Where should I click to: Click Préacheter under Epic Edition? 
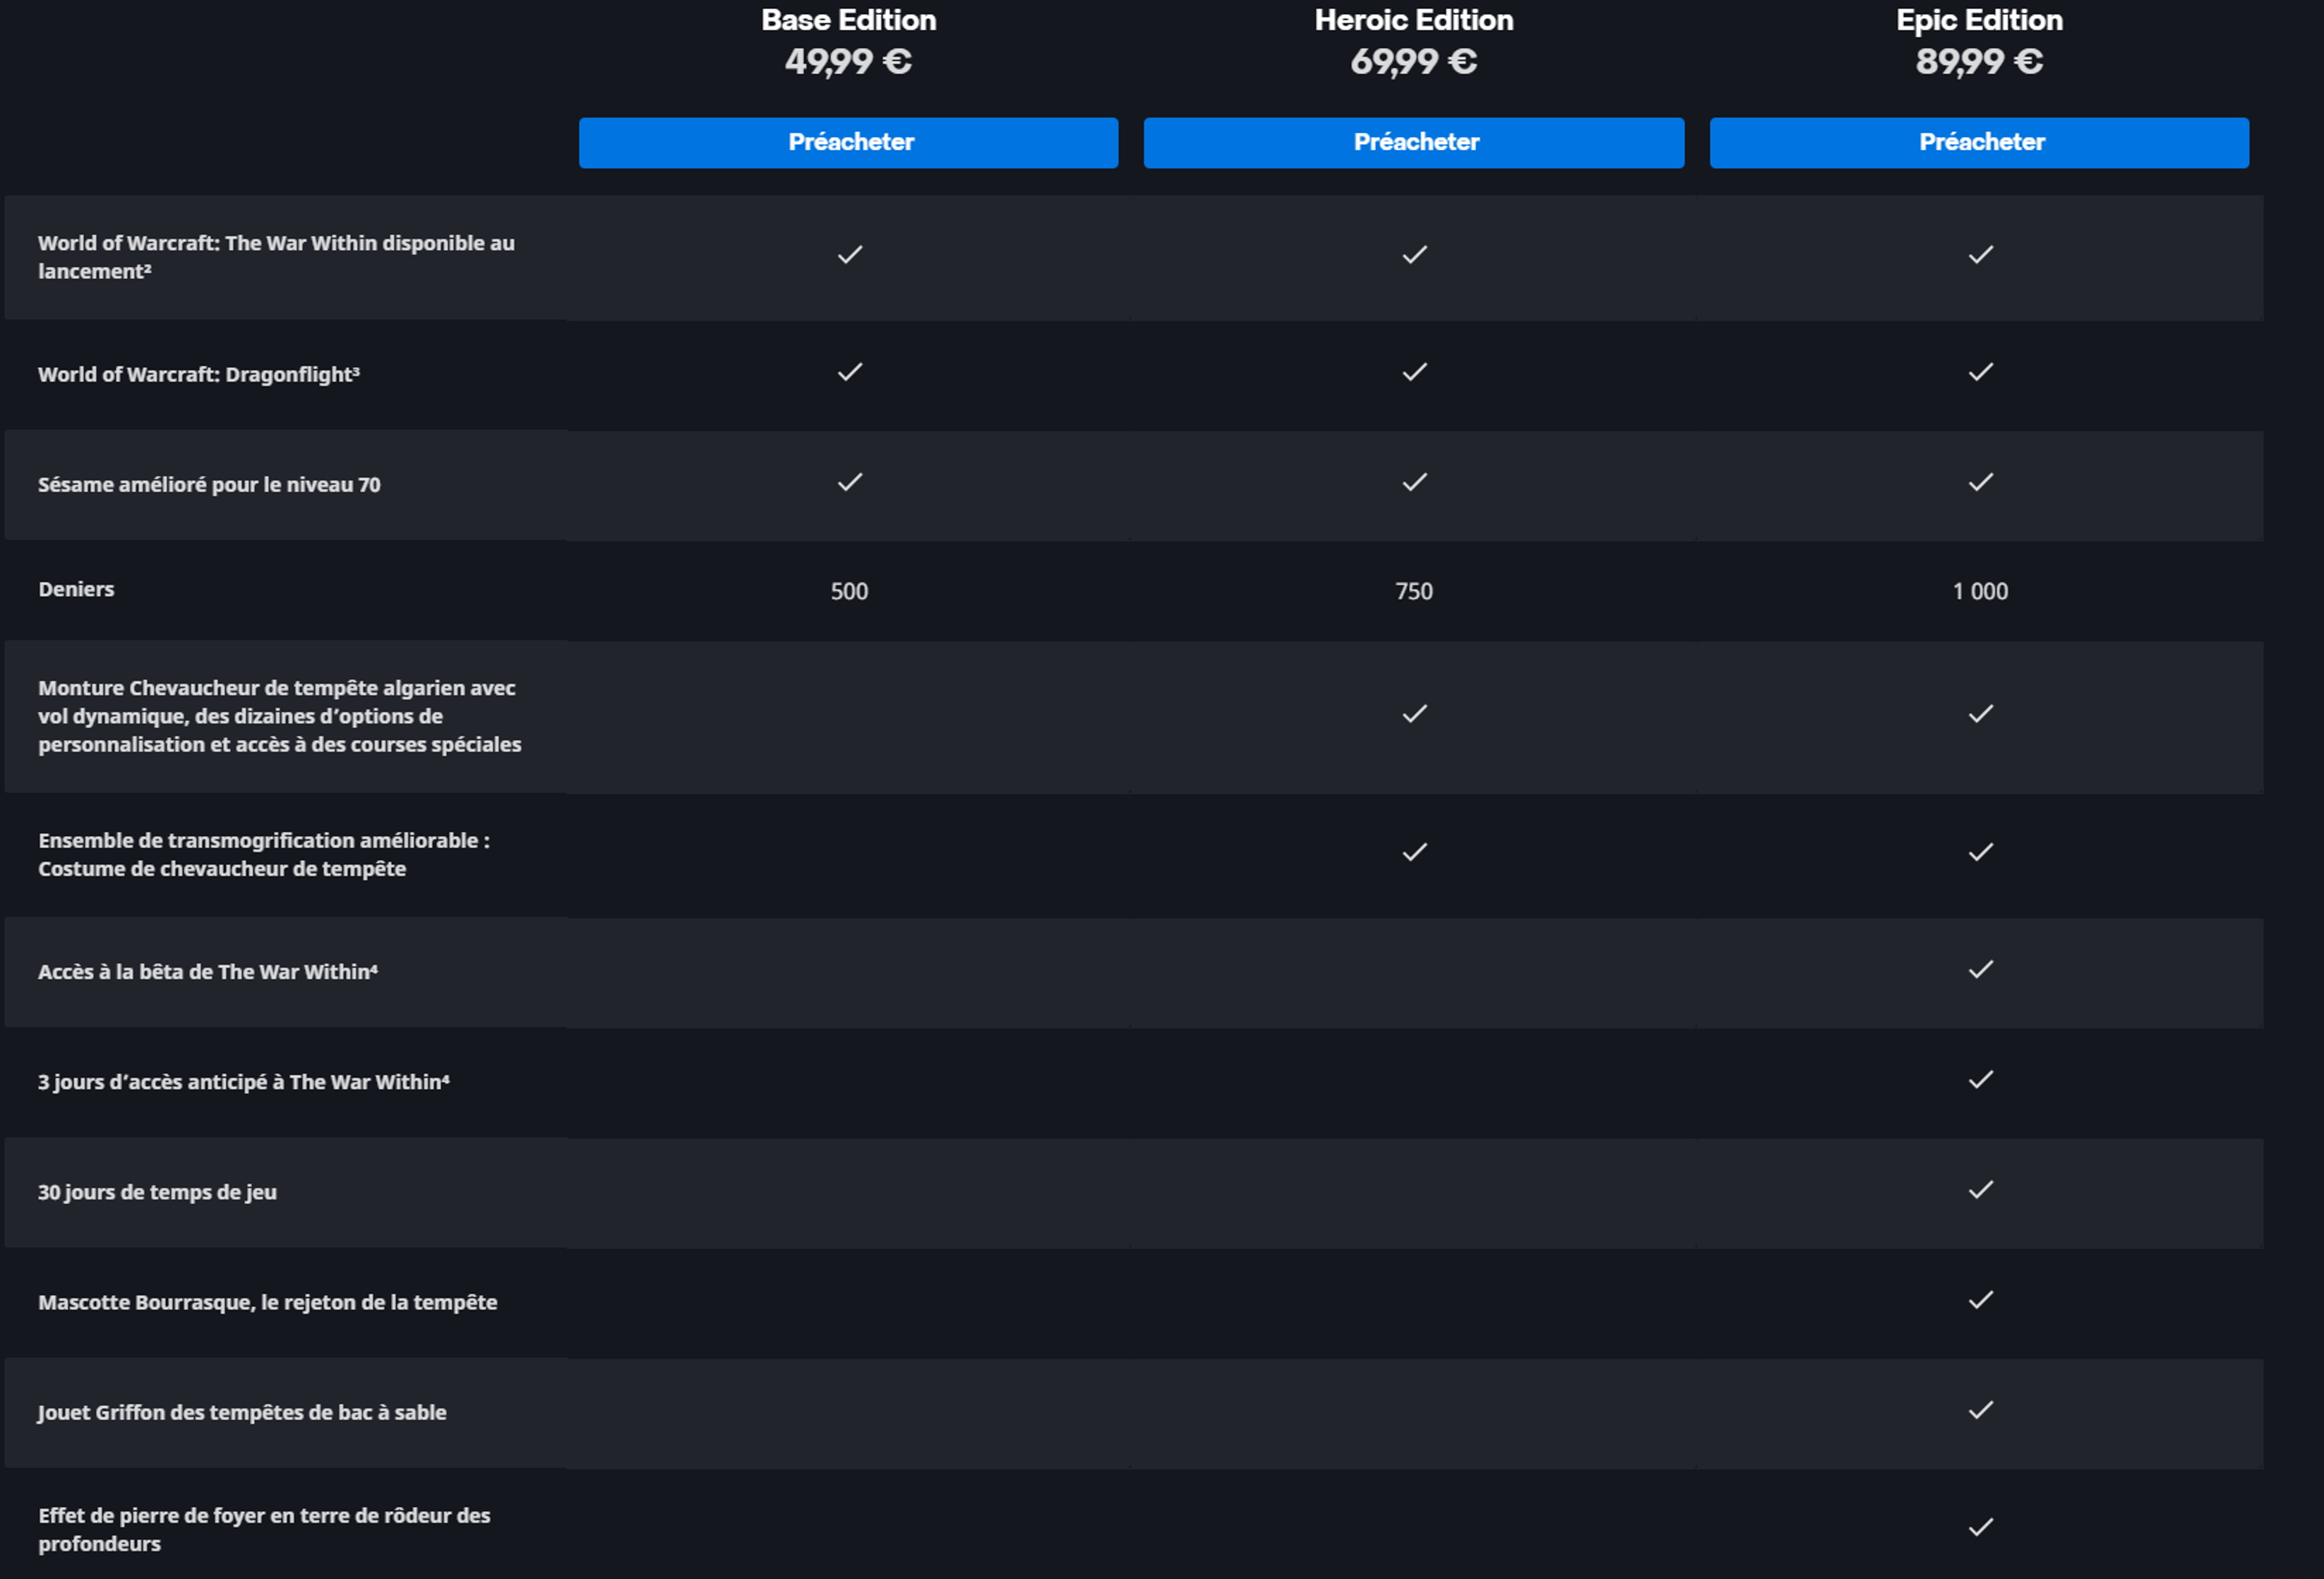[x=1979, y=142]
